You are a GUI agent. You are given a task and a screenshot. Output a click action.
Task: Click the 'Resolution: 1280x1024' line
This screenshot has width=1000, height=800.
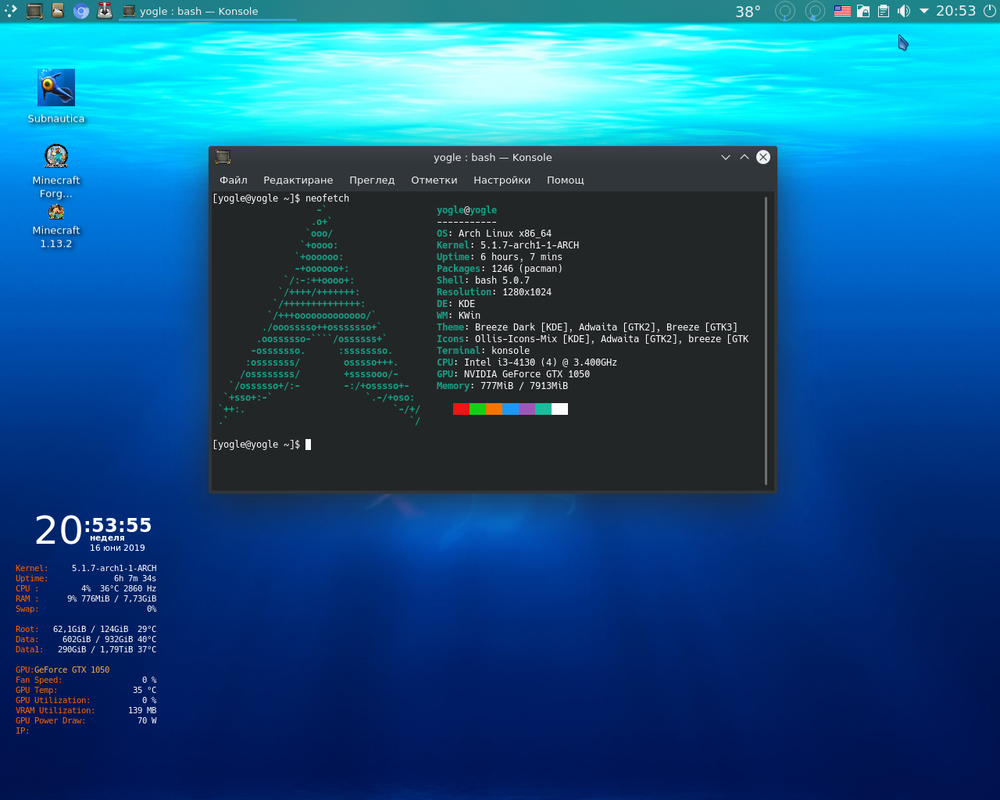coord(494,292)
